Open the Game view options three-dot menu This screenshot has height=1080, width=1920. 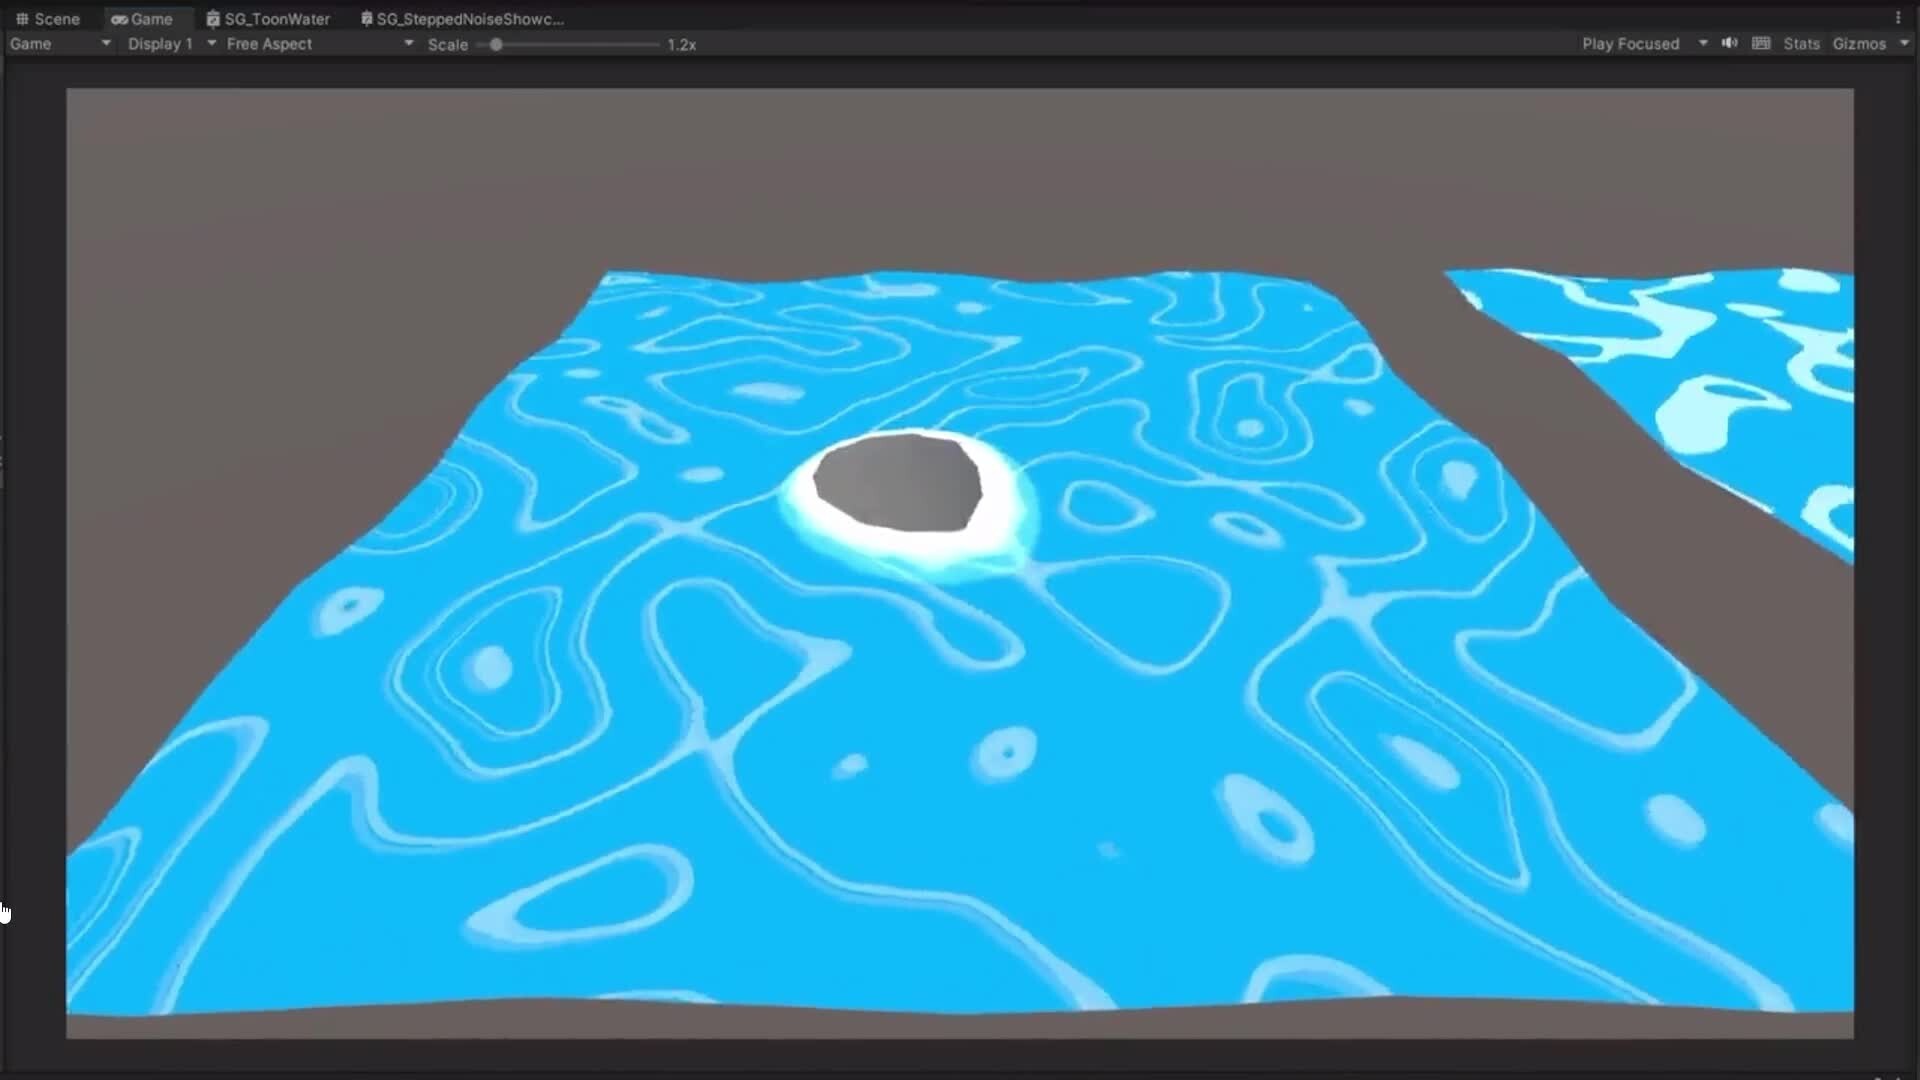click(x=1899, y=17)
